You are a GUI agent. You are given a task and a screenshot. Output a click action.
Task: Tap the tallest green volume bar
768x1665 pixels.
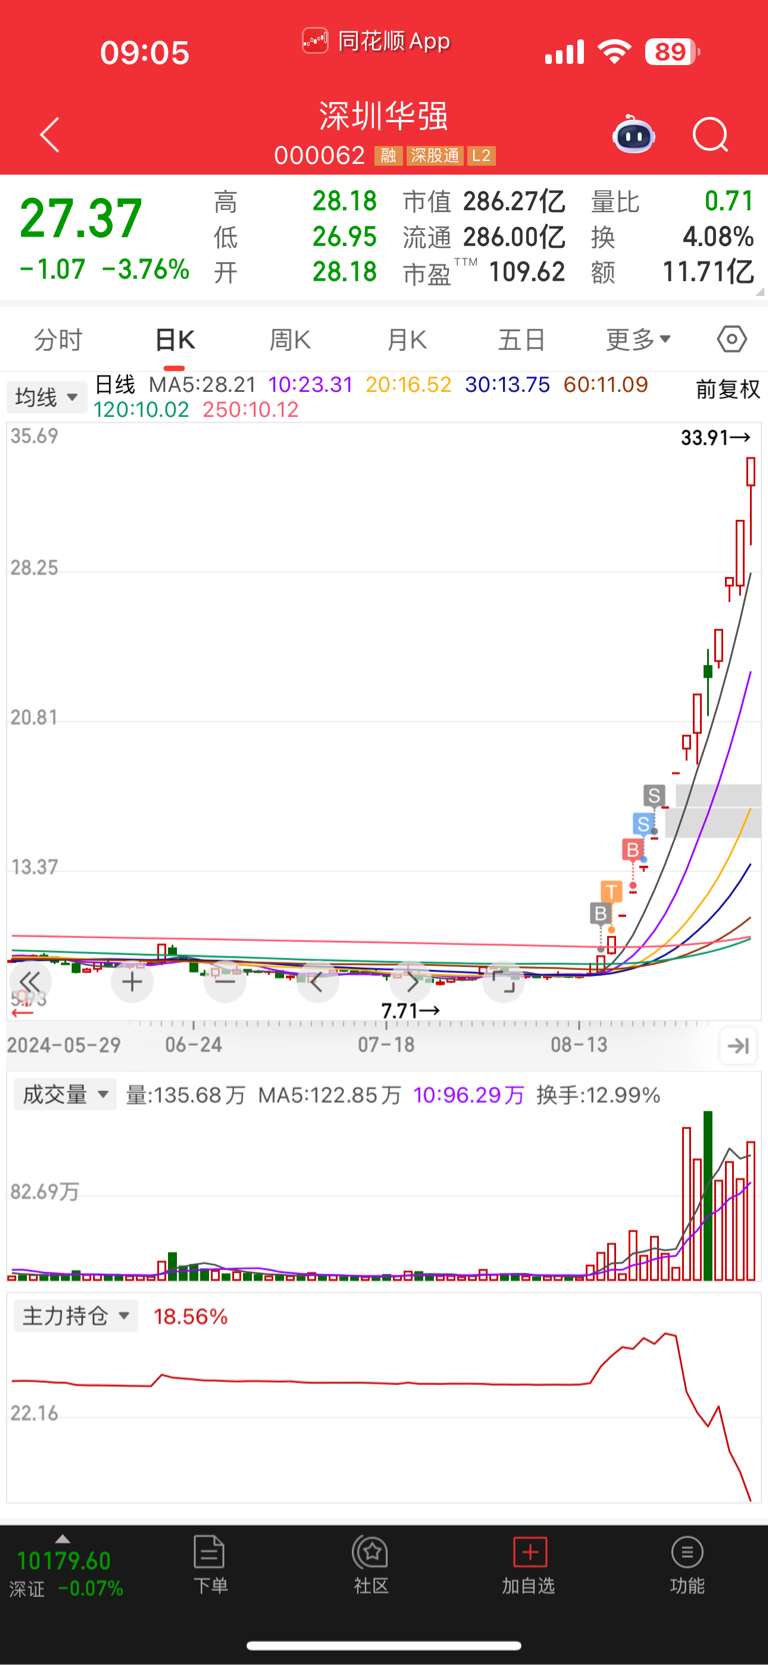point(708,1195)
